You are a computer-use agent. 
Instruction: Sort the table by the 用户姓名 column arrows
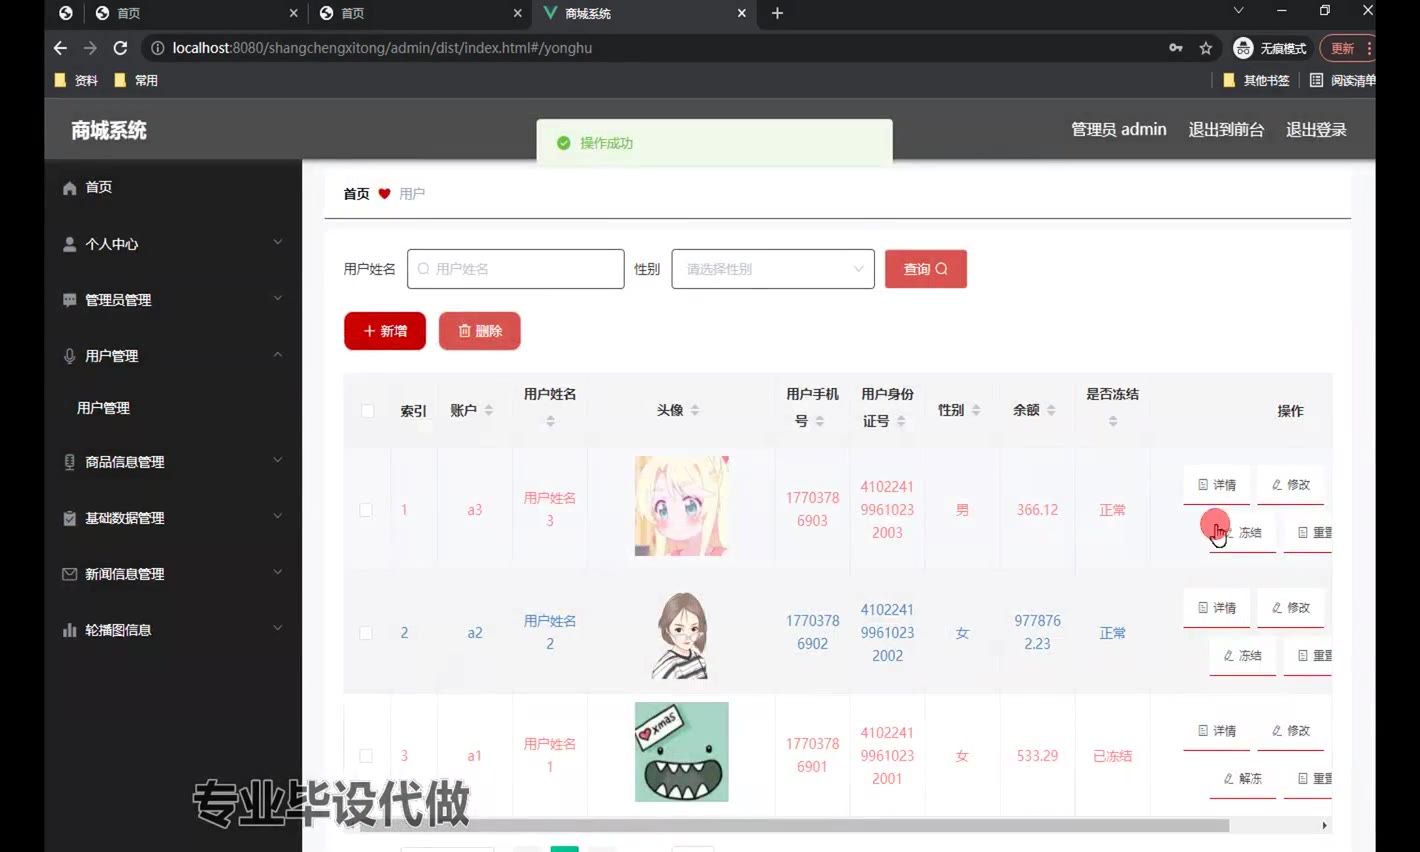click(x=550, y=421)
